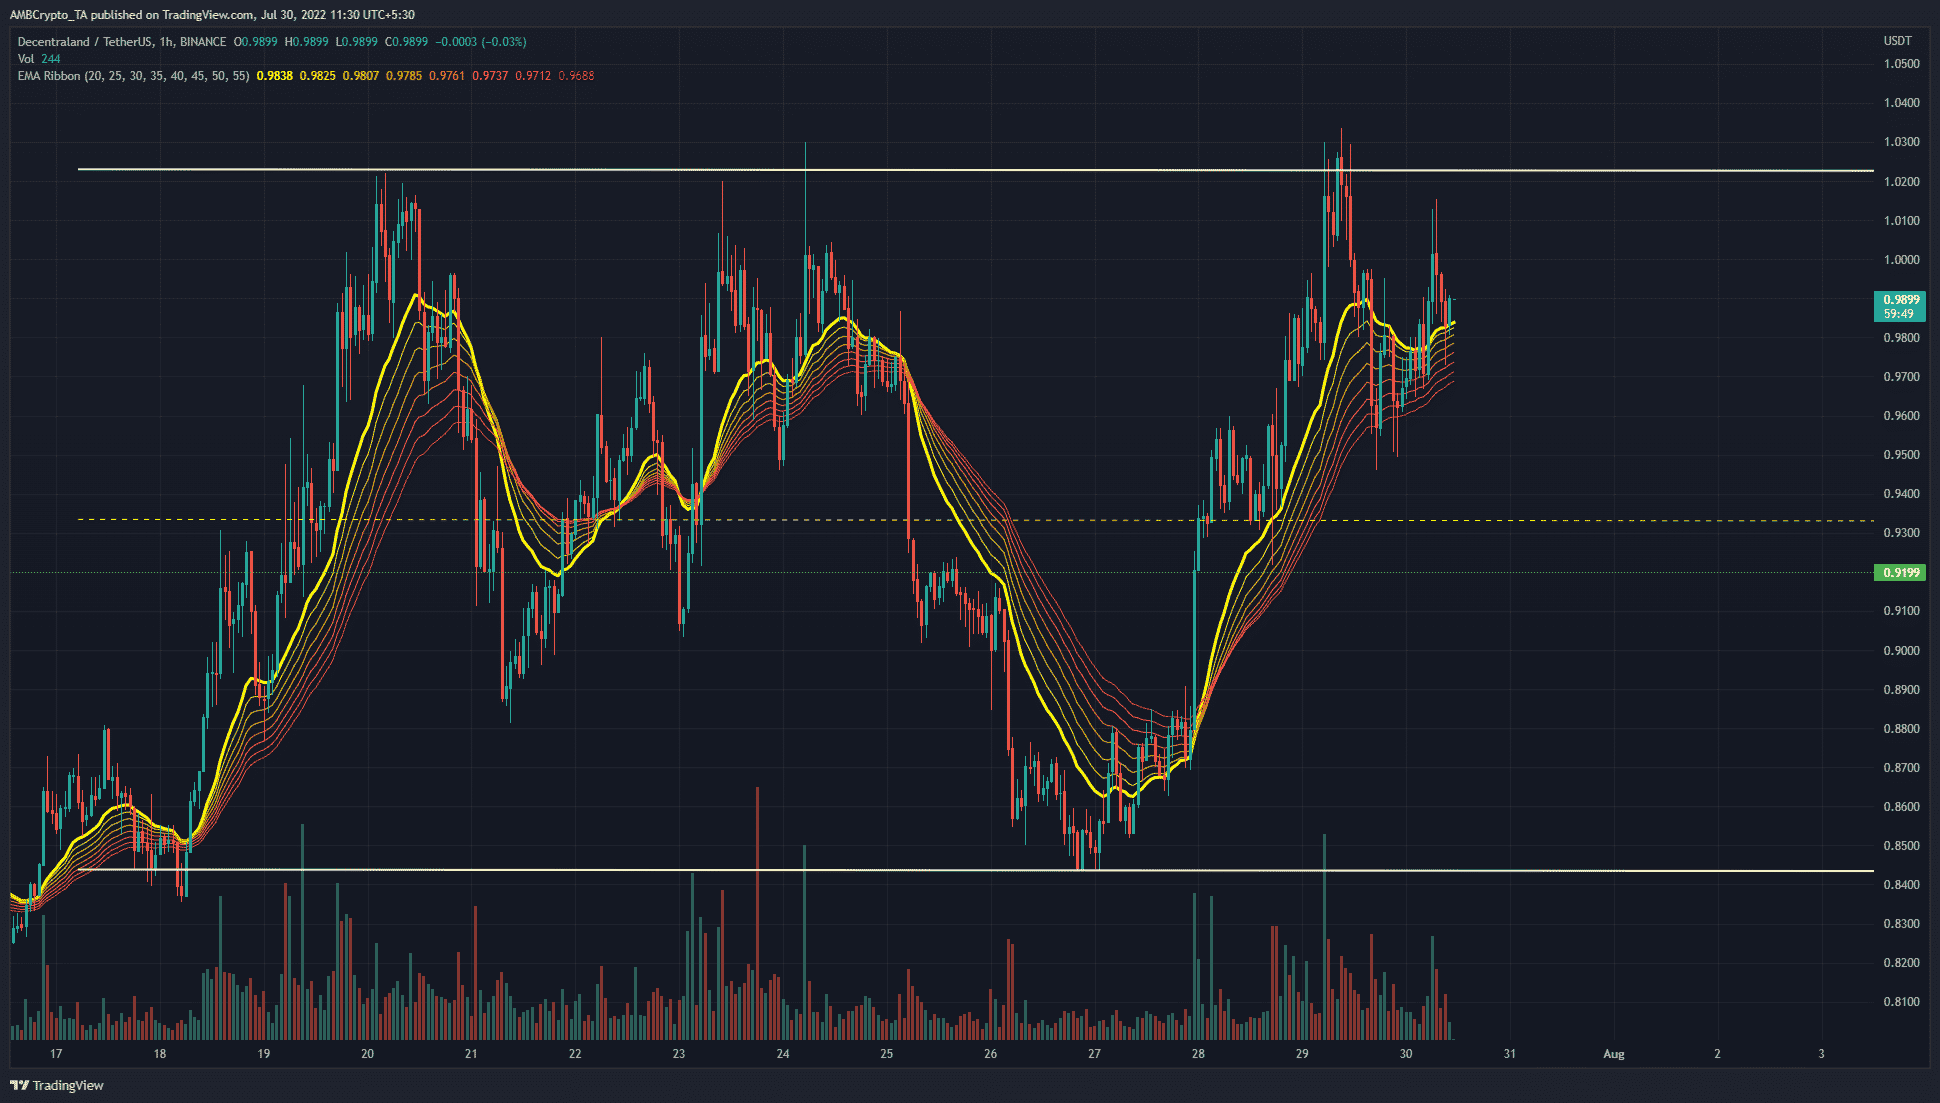The width and height of the screenshot is (1940, 1103).
Task: Click the AMBCrypto_TA published header text
Action: tap(212, 15)
